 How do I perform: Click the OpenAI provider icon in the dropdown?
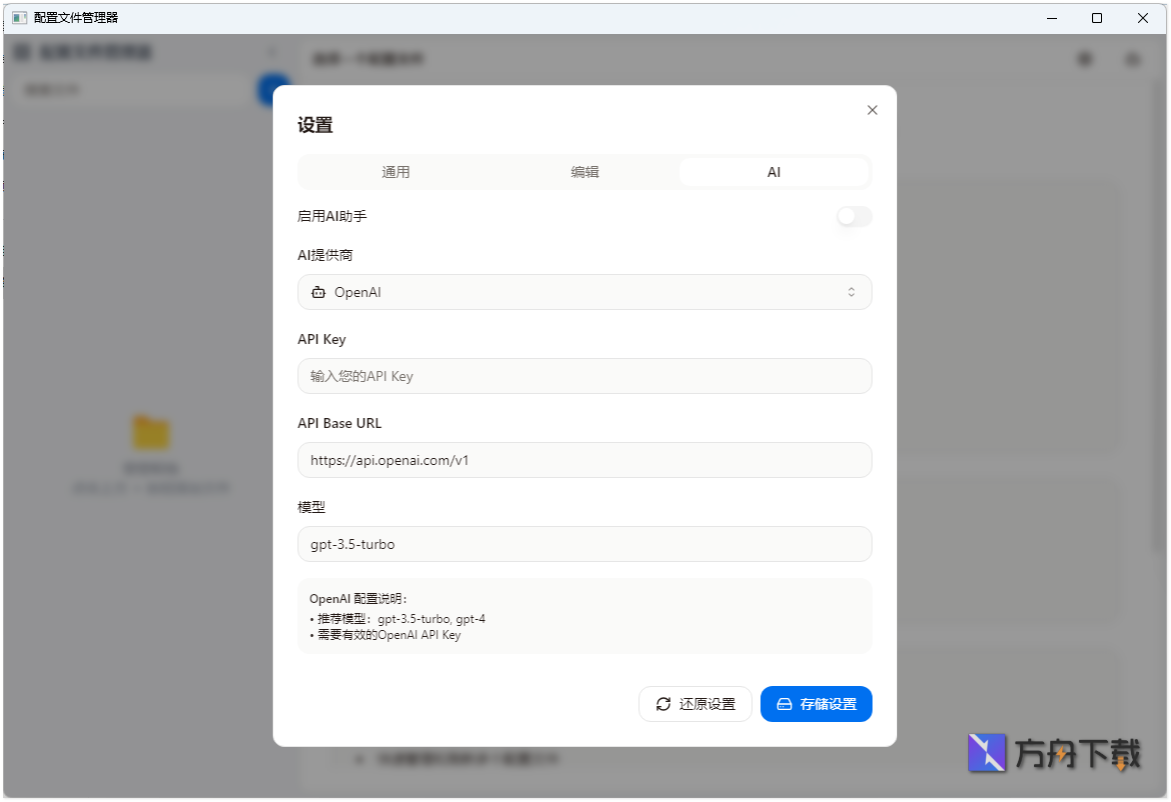[317, 291]
